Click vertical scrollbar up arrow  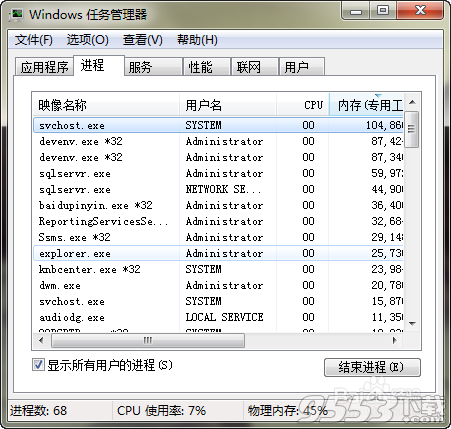pyautogui.click(x=412, y=102)
